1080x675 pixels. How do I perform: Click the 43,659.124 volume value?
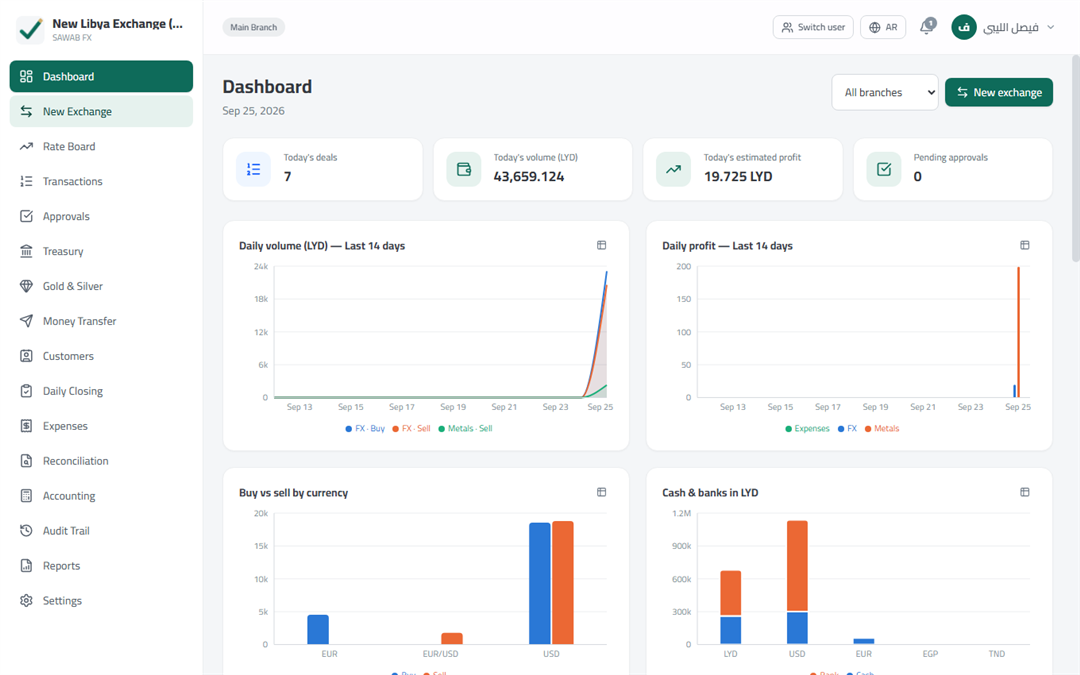click(528, 176)
